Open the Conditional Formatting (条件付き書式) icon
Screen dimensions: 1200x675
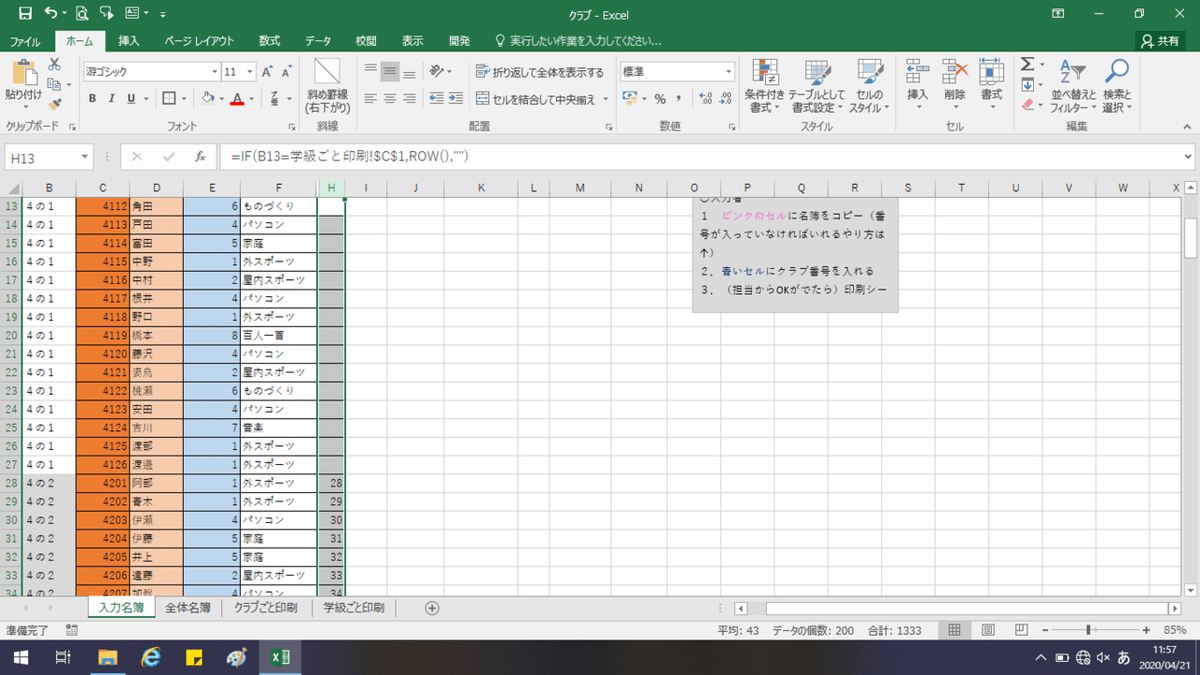765,87
